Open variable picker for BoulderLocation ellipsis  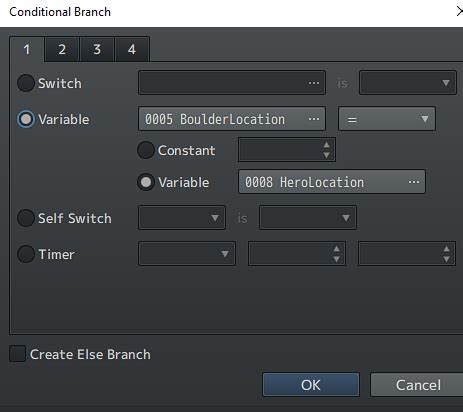point(314,119)
